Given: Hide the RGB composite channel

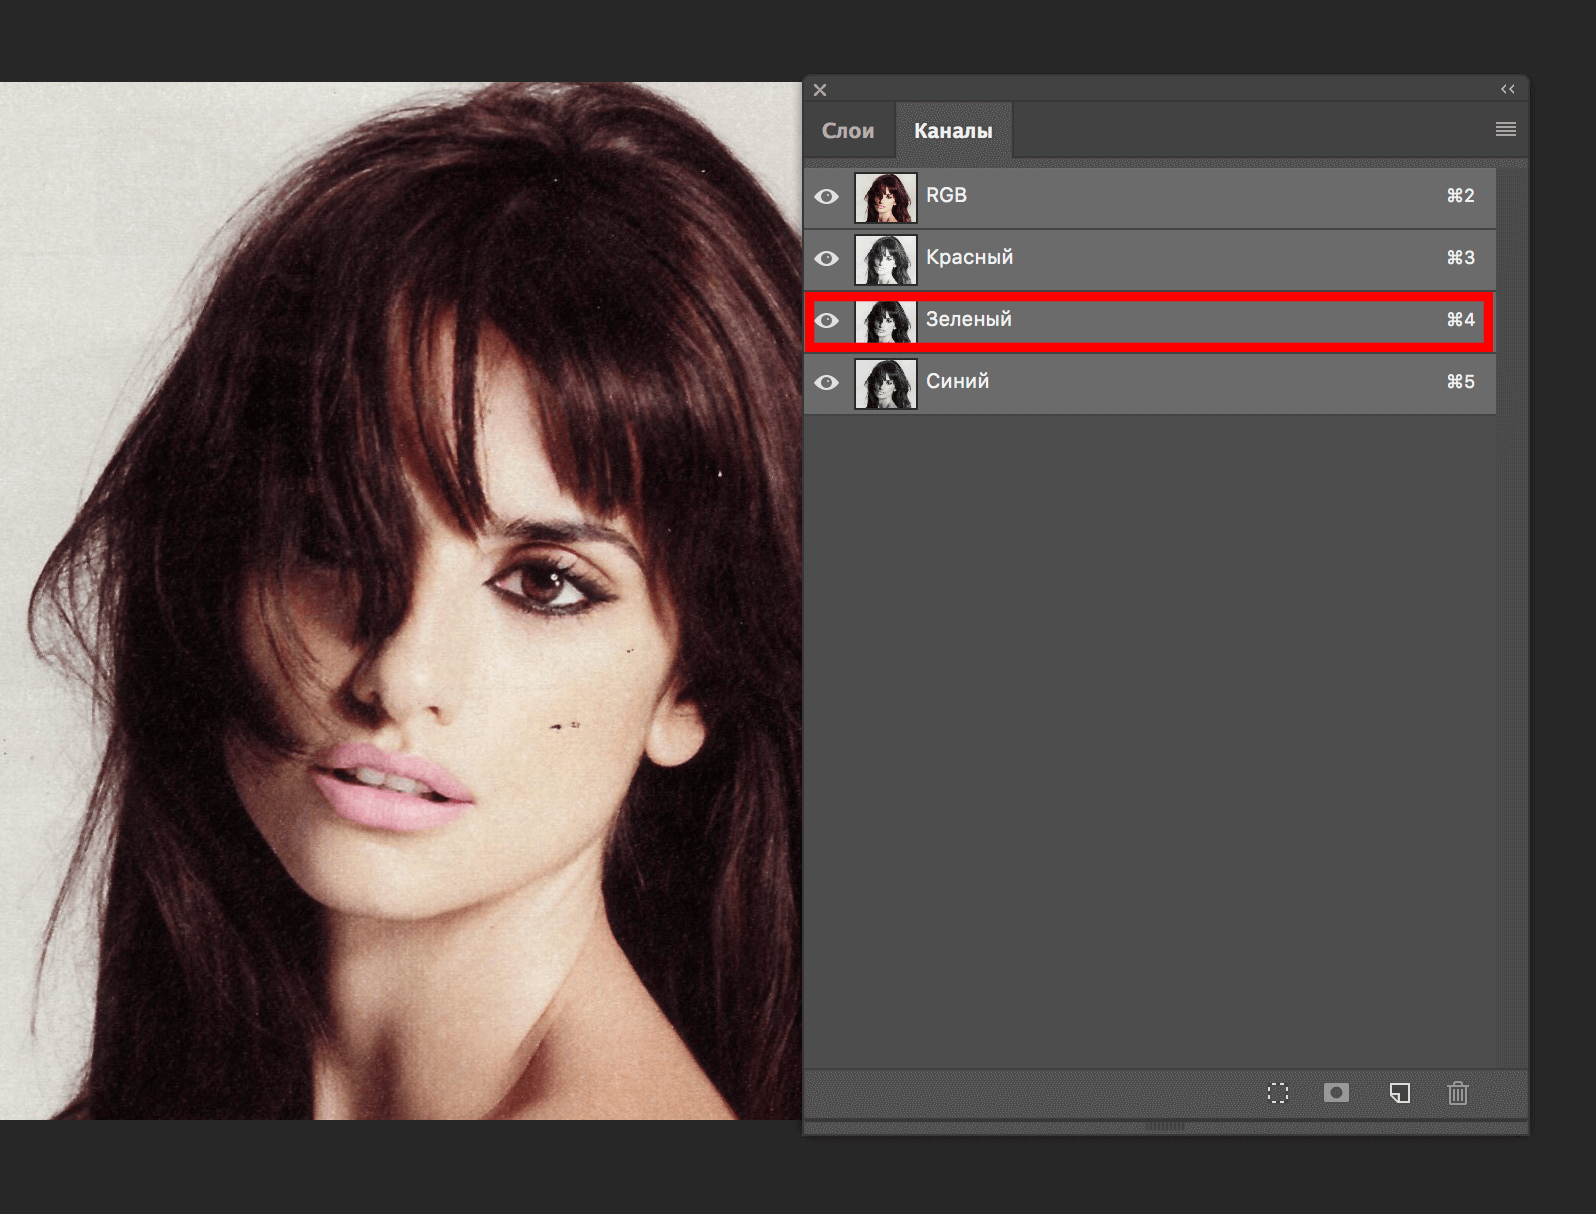Looking at the screenshot, I should 827,197.
